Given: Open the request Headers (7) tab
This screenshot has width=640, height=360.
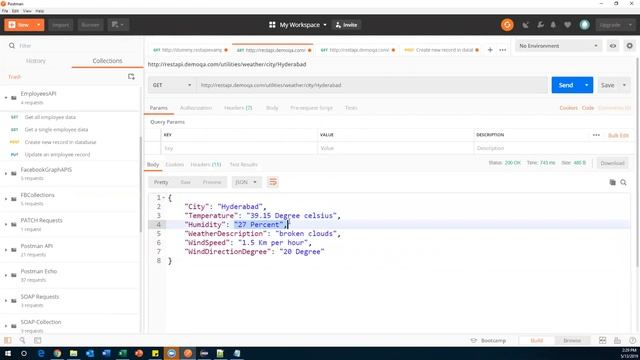Looking at the screenshot, I should 238,108.
